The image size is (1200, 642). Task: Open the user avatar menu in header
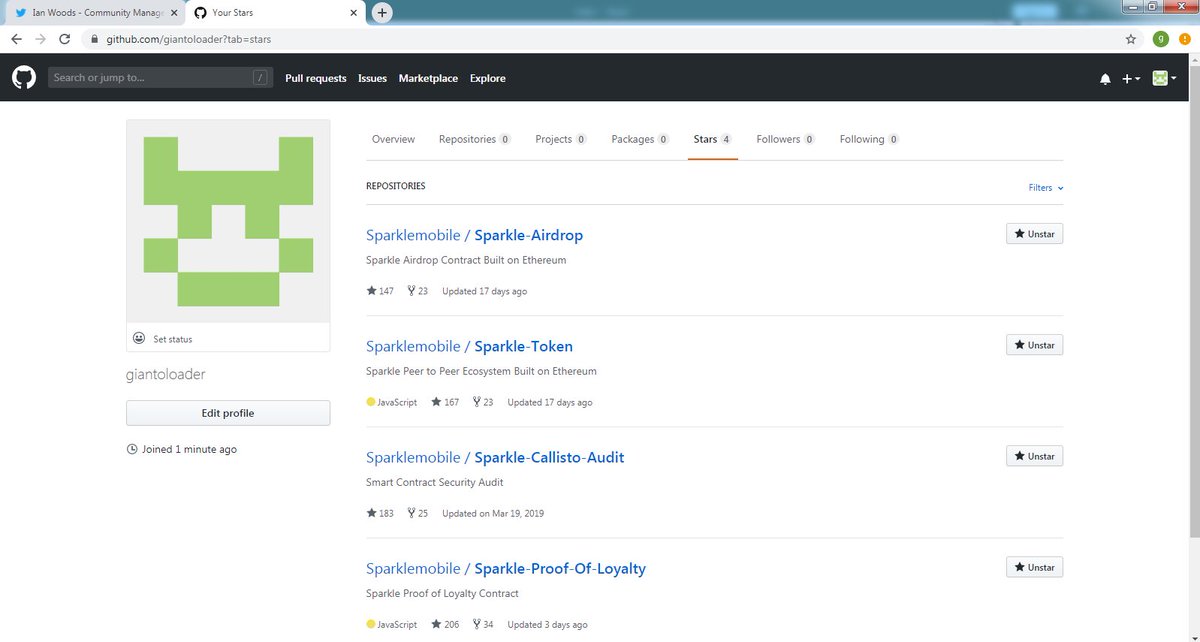tap(1164, 78)
